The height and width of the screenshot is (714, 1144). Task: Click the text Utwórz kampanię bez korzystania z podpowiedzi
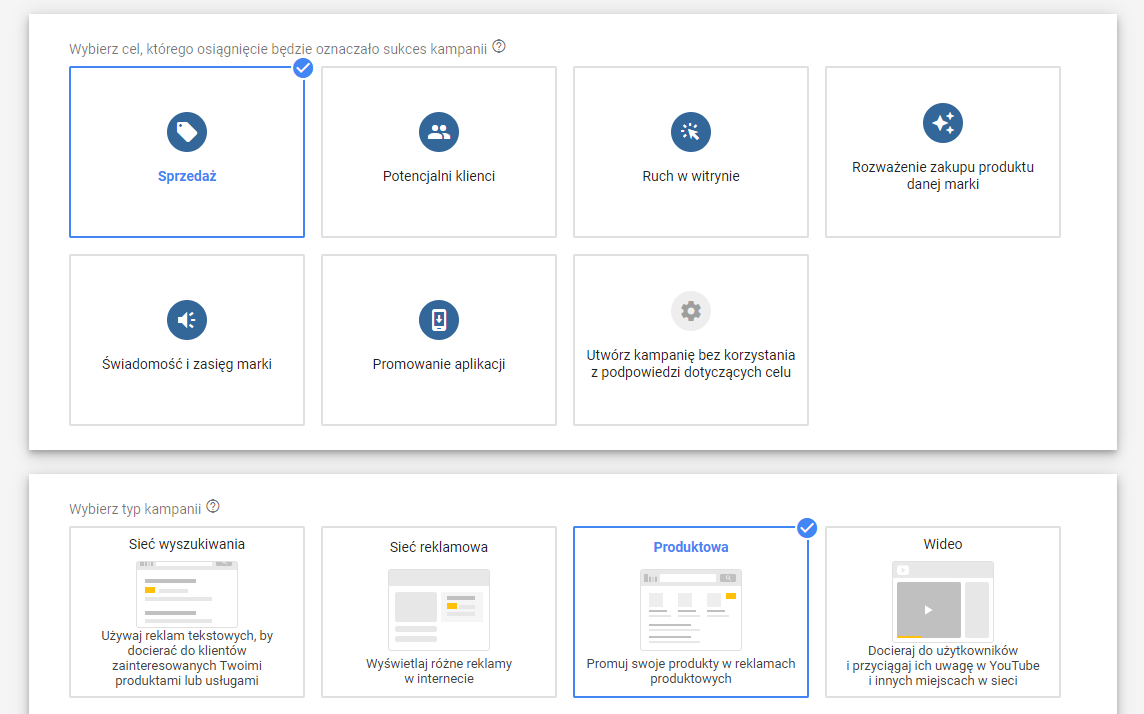pyautogui.click(x=691, y=364)
